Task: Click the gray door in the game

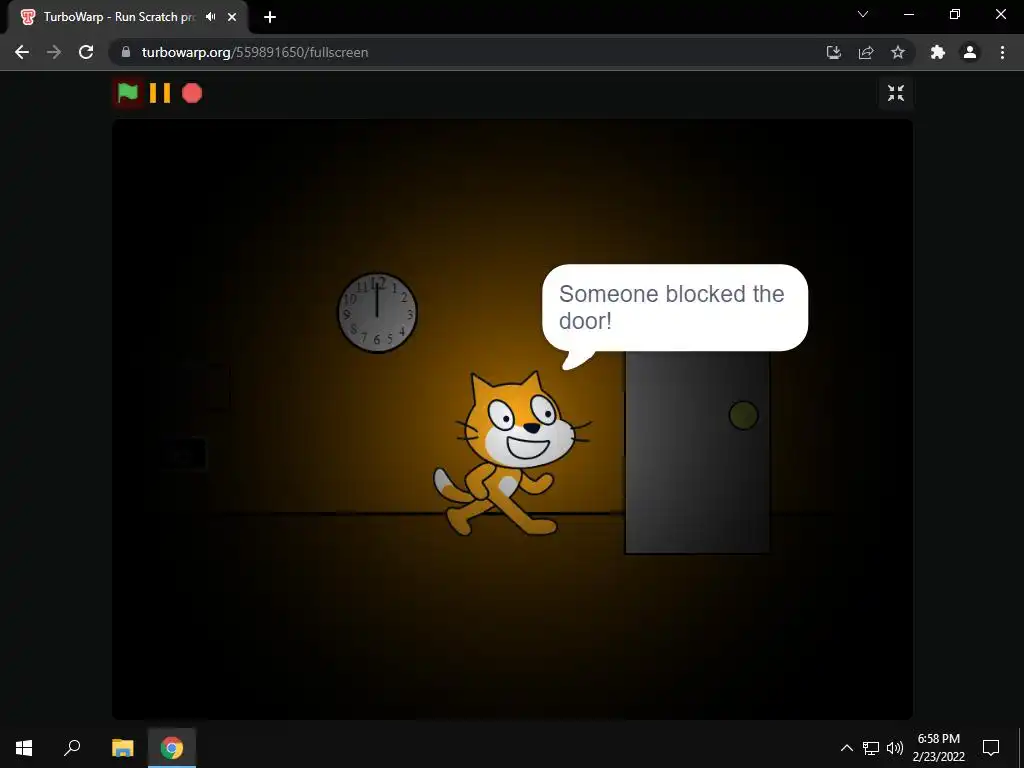Action: click(697, 452)
